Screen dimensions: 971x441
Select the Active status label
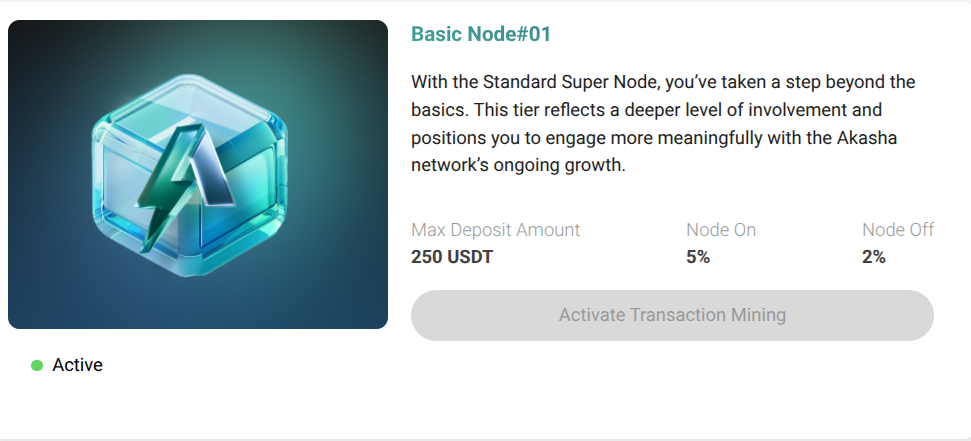[x=77, y=365]
